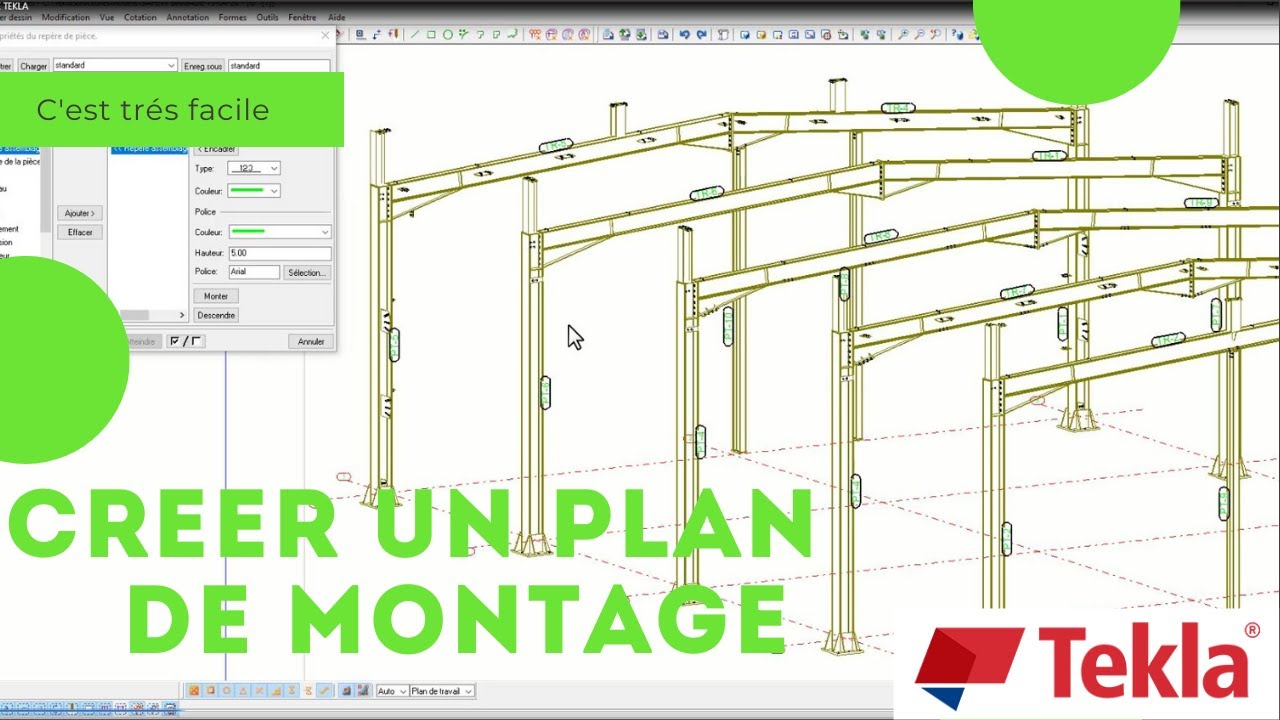Toggle snap to center points circle icon
Screen dimensions: 1280x720
(x=226, y=690)
